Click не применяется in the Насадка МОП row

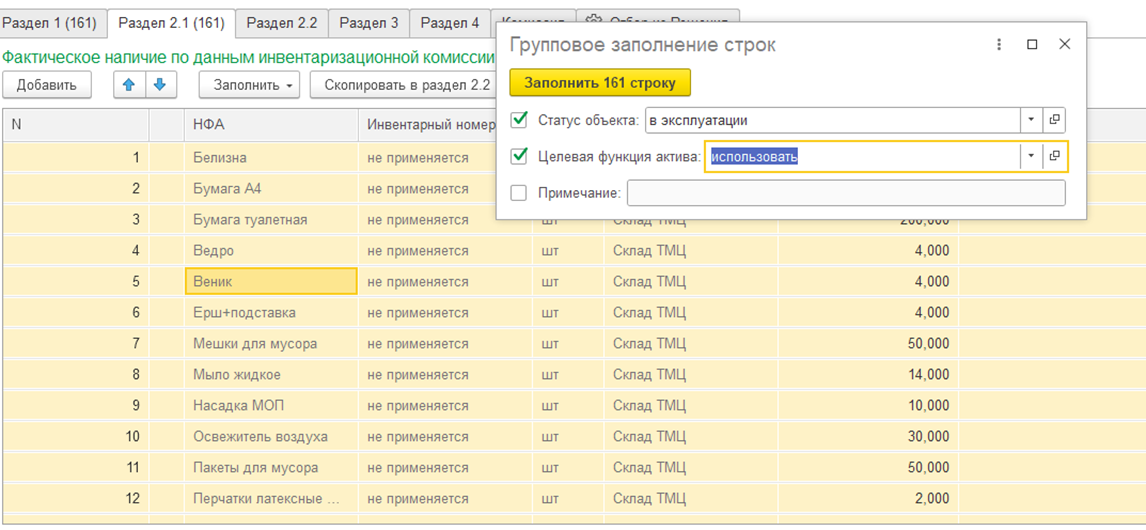[445, 406]
